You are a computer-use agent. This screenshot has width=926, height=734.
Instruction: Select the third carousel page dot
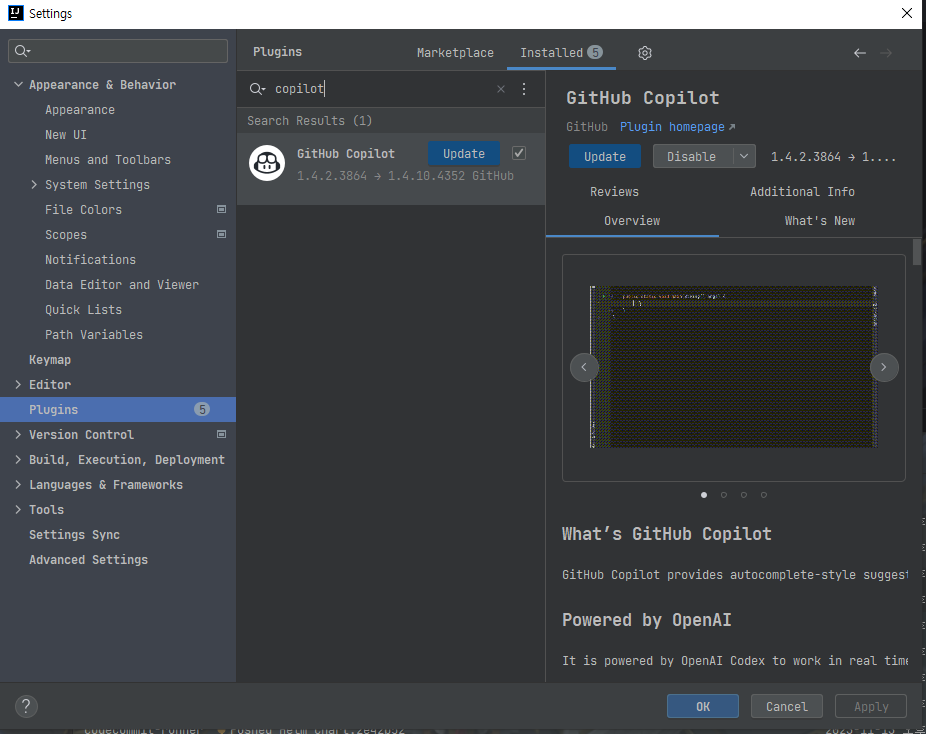(x=744, y=495)
